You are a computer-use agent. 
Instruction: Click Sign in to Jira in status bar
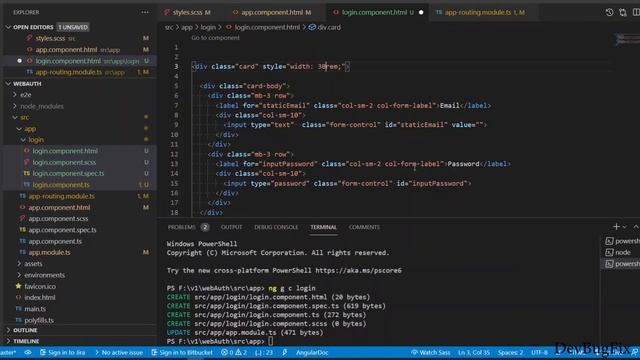click(62, 352)
